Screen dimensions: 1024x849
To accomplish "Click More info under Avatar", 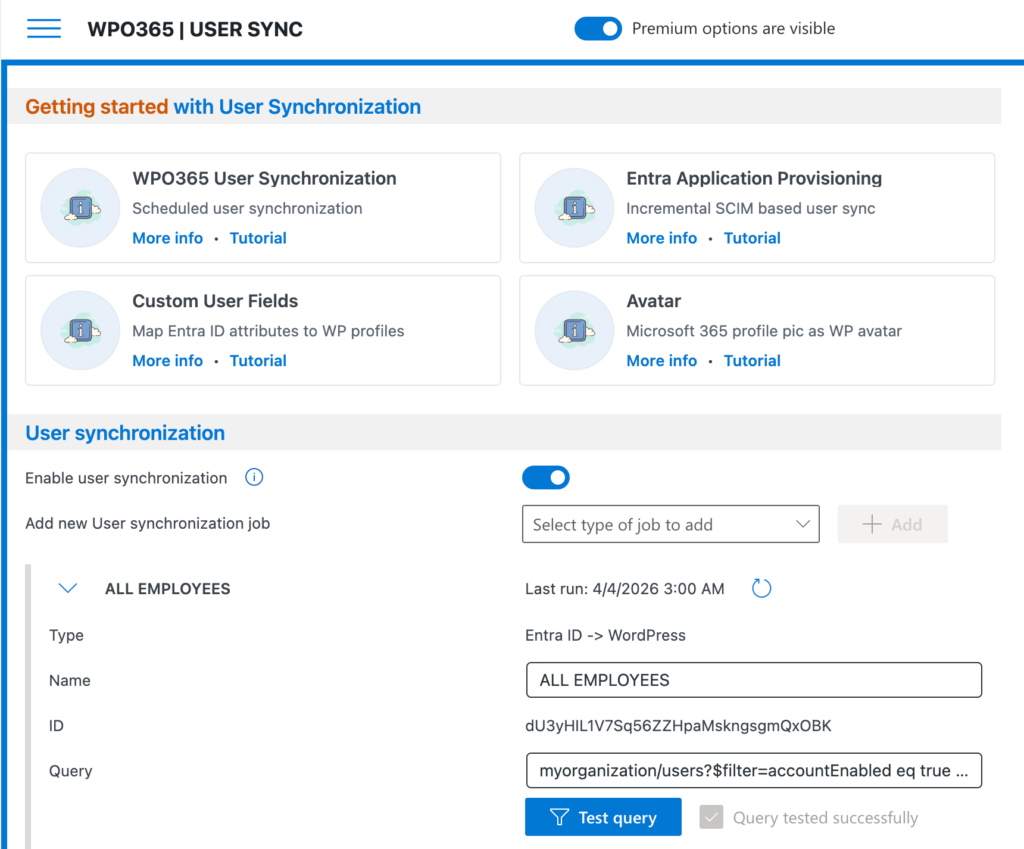I will pos(661,360).
